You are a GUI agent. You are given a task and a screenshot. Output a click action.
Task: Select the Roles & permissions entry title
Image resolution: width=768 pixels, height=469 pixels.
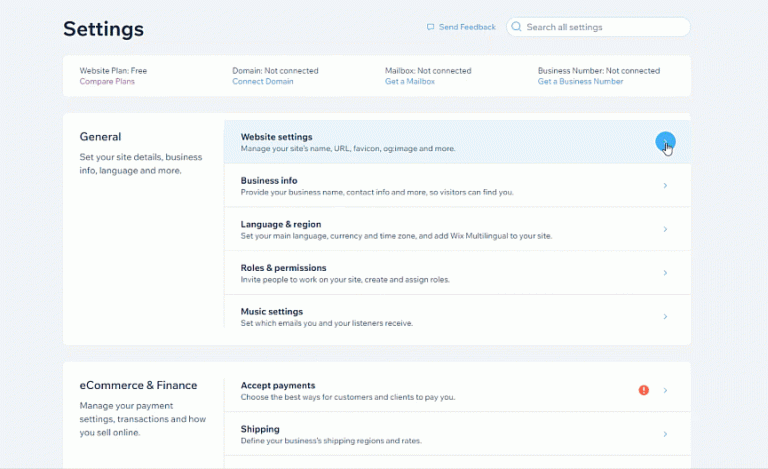point(284,268)
